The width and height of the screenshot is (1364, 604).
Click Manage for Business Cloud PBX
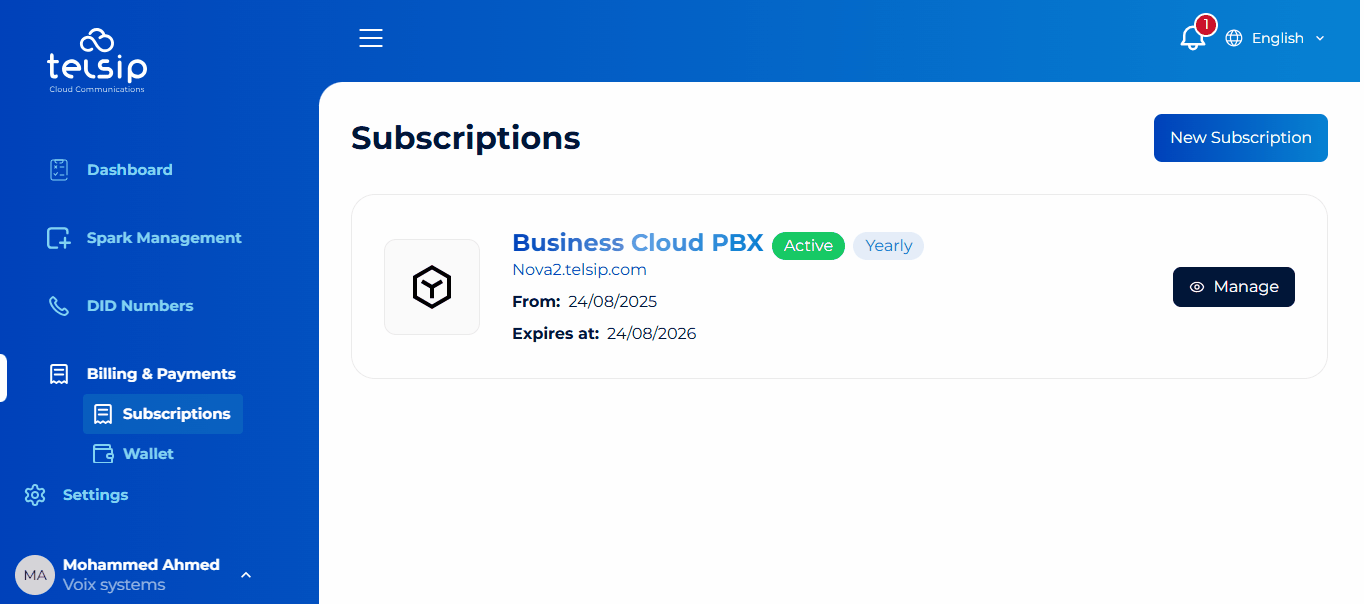pos(1233,287)
